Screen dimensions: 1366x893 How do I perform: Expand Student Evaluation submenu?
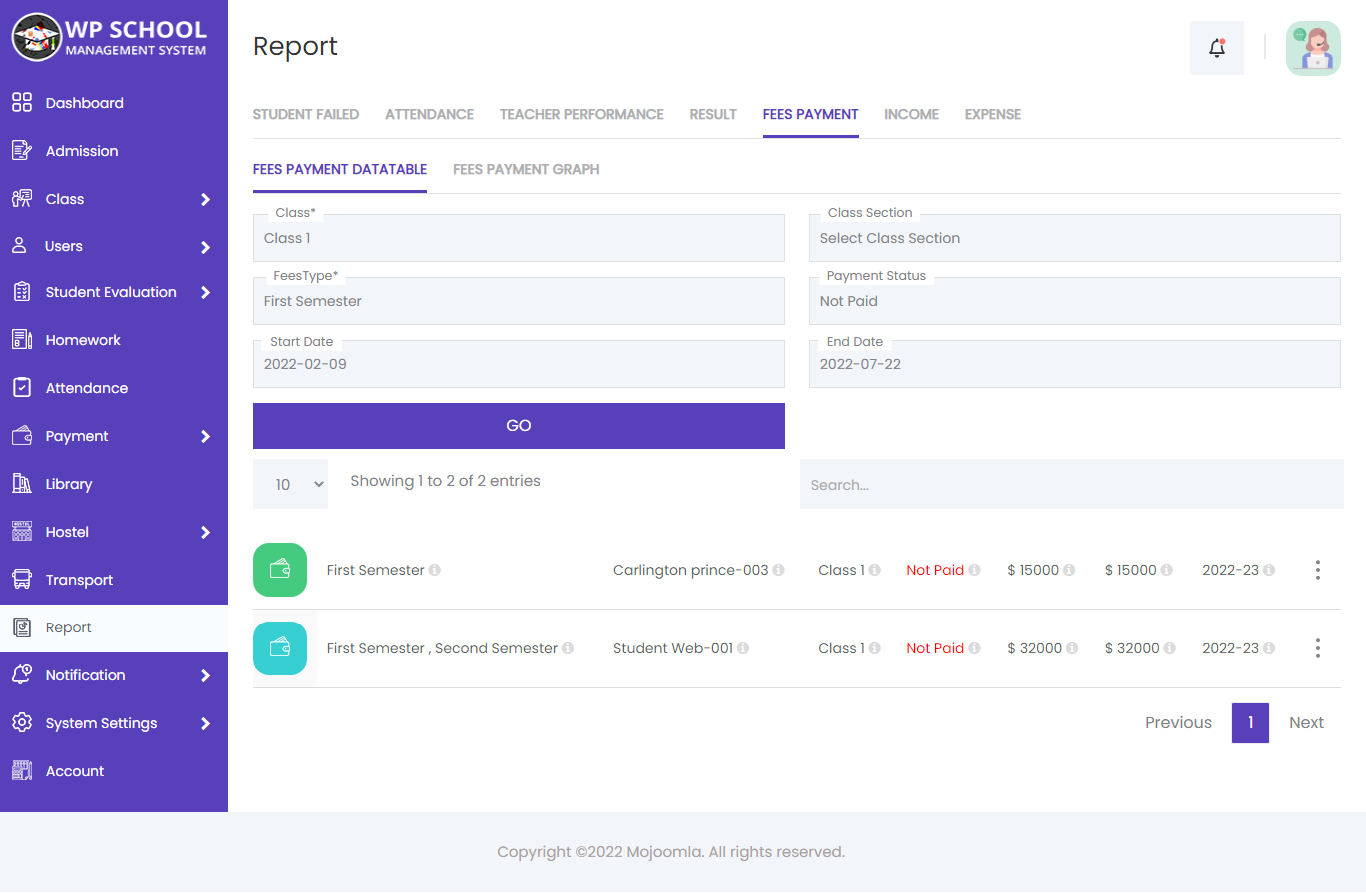[205, 293]
